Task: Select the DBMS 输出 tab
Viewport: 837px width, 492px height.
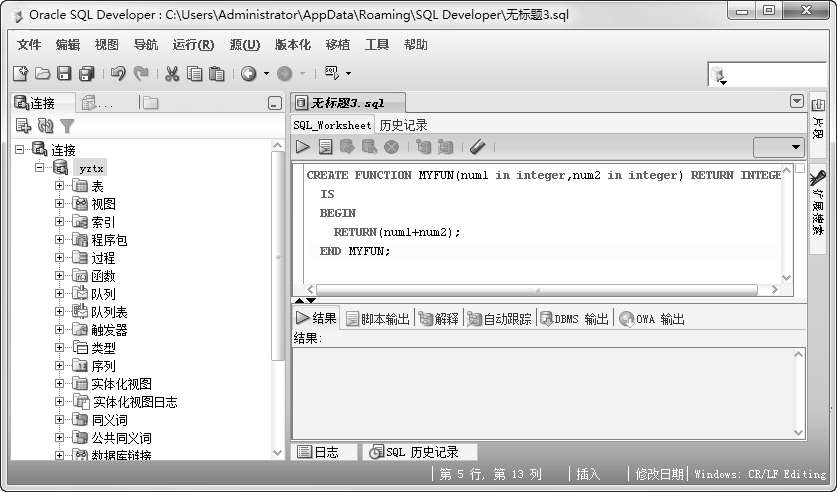Action: [574, 319]
